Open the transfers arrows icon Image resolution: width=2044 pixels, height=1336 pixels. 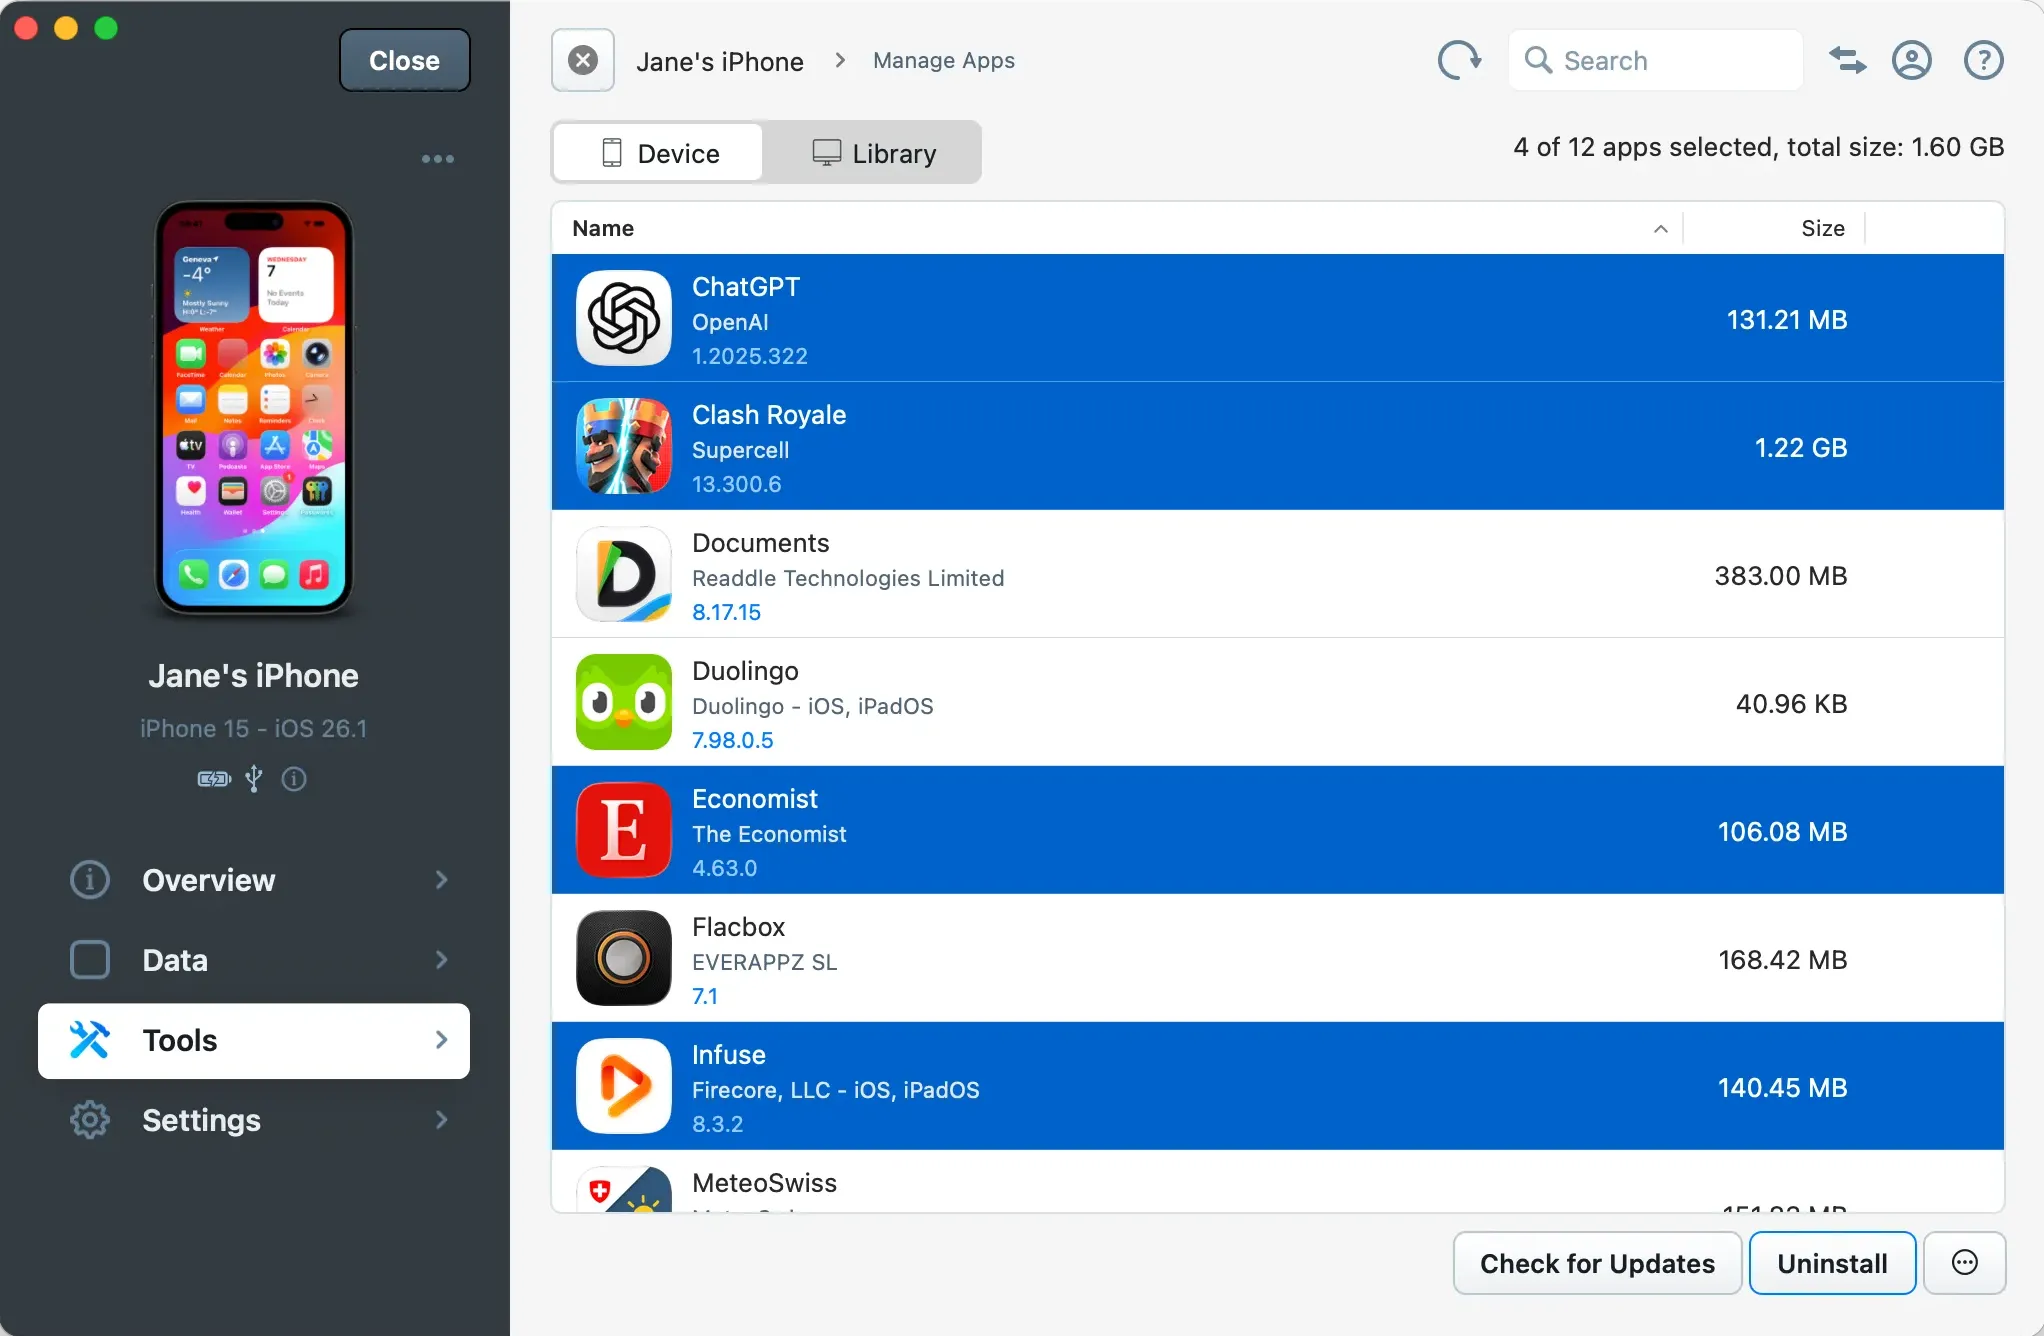point(1847,61)
